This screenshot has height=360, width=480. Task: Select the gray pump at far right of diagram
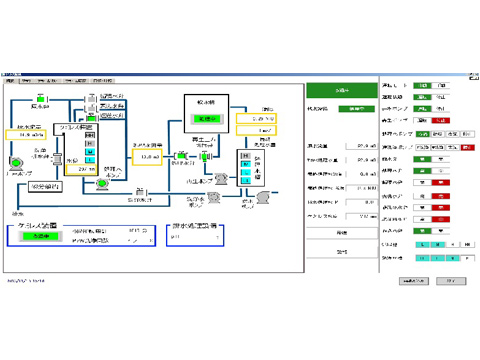point(263,197)
